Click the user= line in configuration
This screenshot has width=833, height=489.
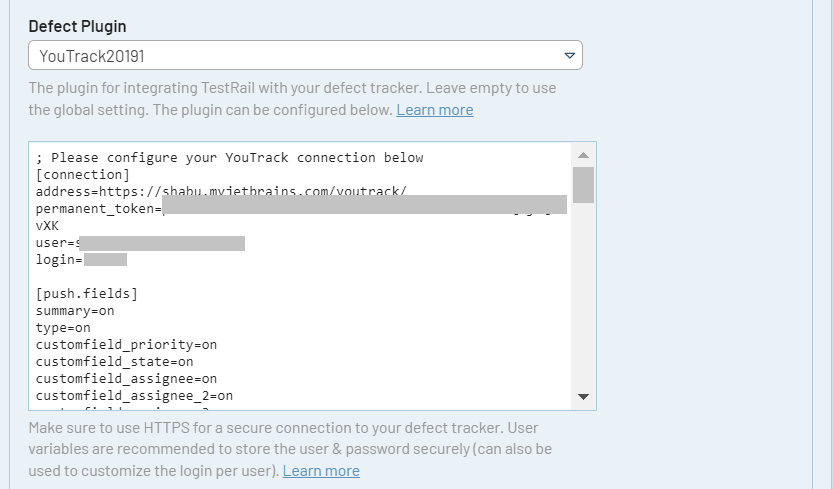(55, 243)
